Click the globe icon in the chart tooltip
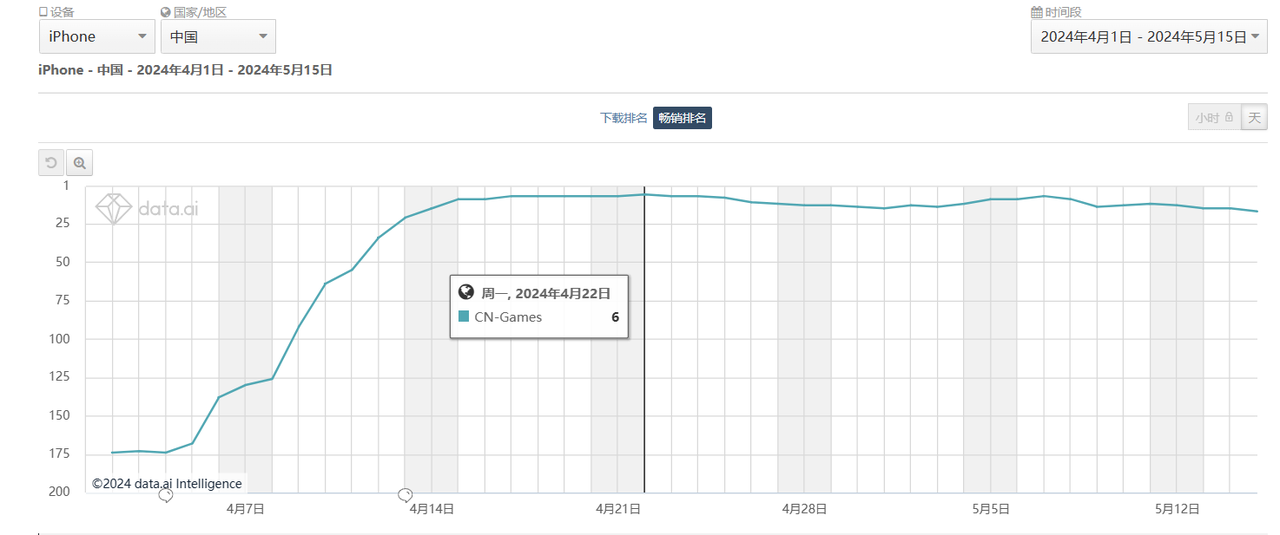This screenshot has height=535, width=1280. pos(465,292)
